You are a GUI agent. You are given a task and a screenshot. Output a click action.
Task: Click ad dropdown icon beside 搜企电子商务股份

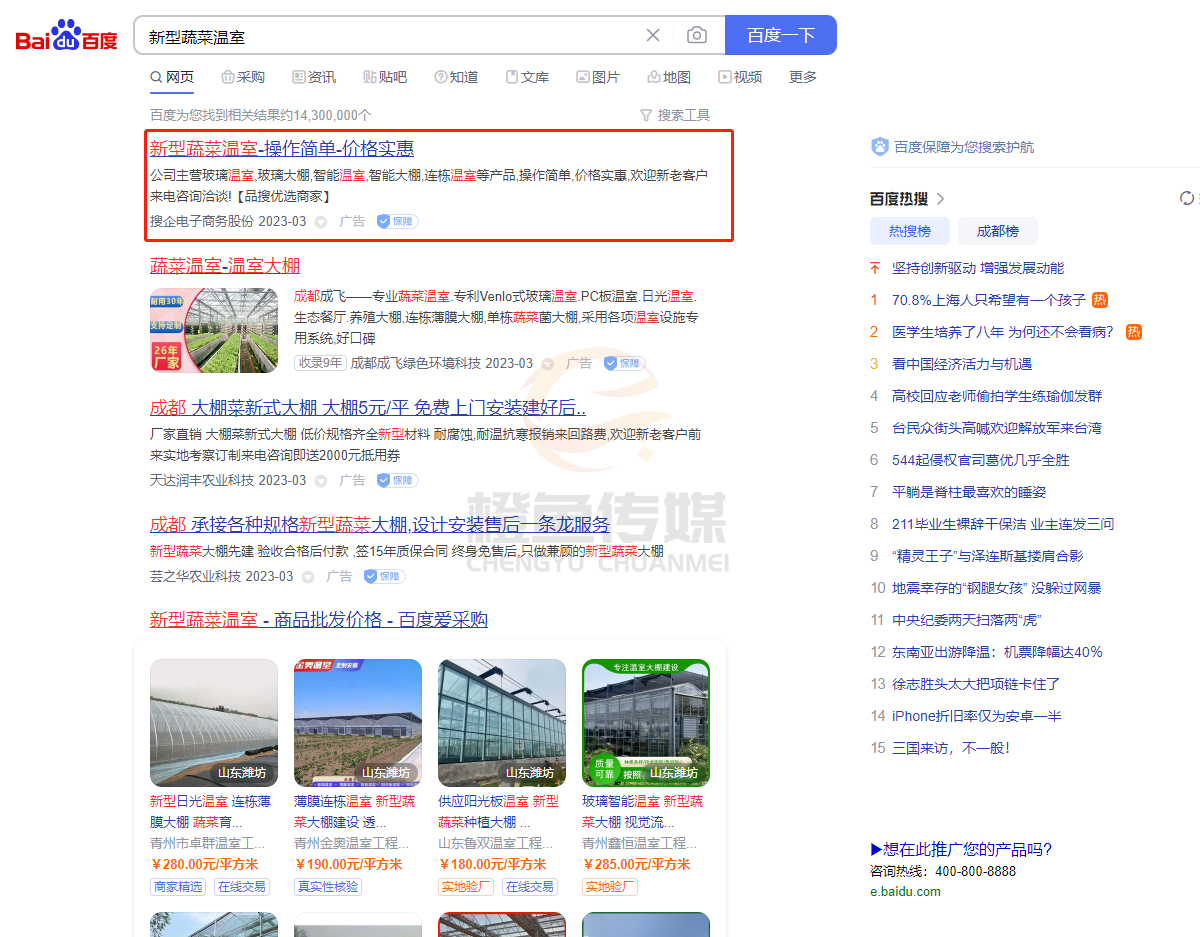321,222
